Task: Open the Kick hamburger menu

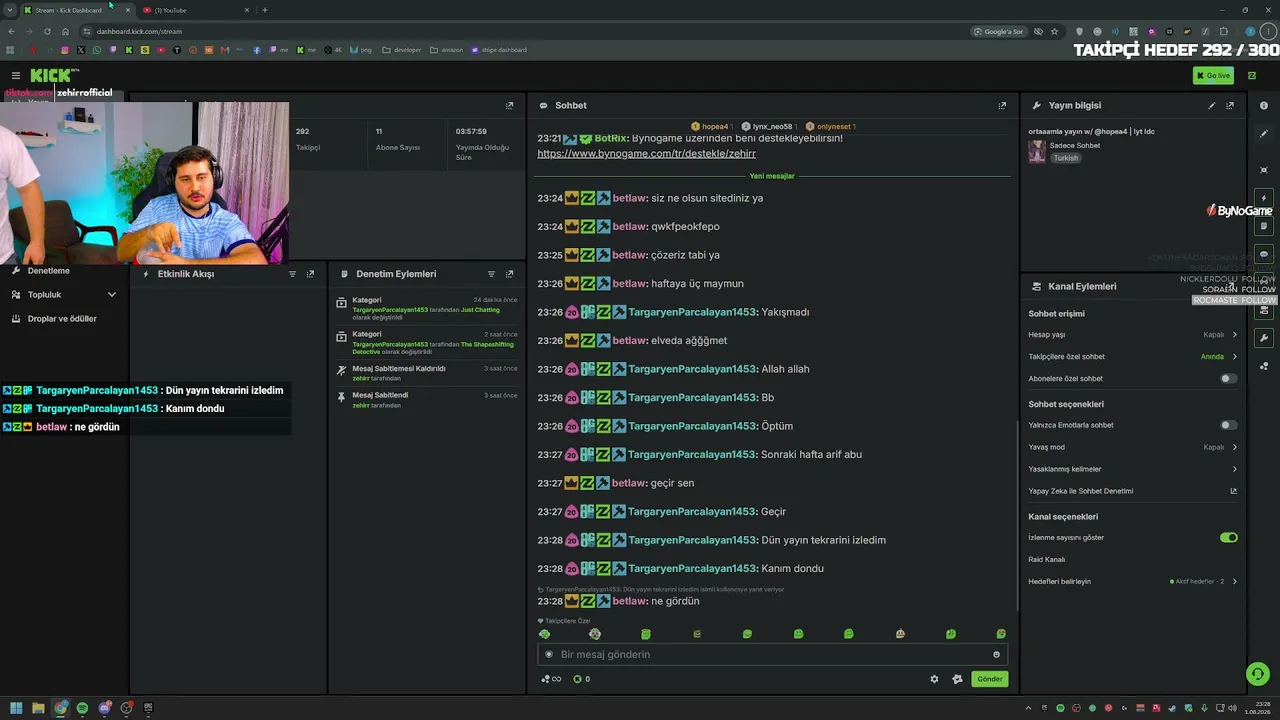Action: 16,75
